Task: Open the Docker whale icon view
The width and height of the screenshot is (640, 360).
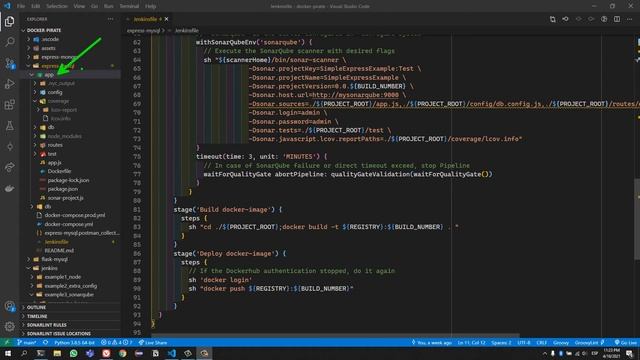Action: click(9, 189)
